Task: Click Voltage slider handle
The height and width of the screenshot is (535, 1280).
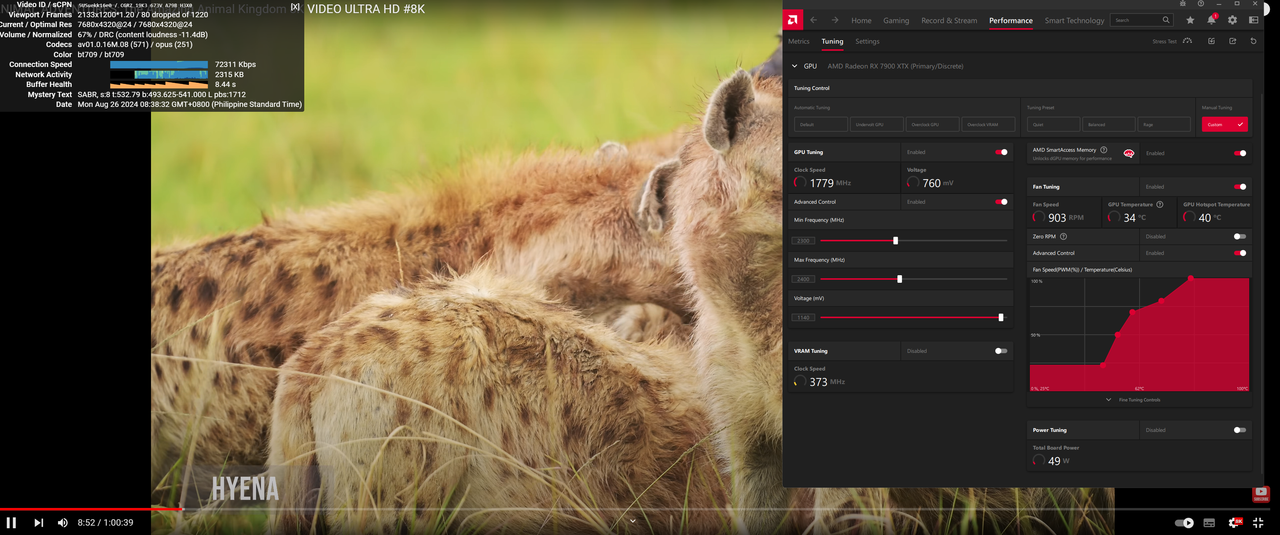Action: click(1001, 317)
